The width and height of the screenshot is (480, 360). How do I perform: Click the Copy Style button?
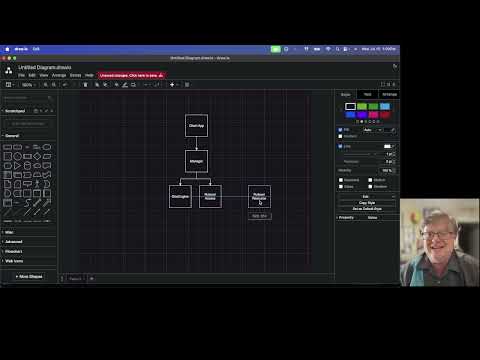367,203
